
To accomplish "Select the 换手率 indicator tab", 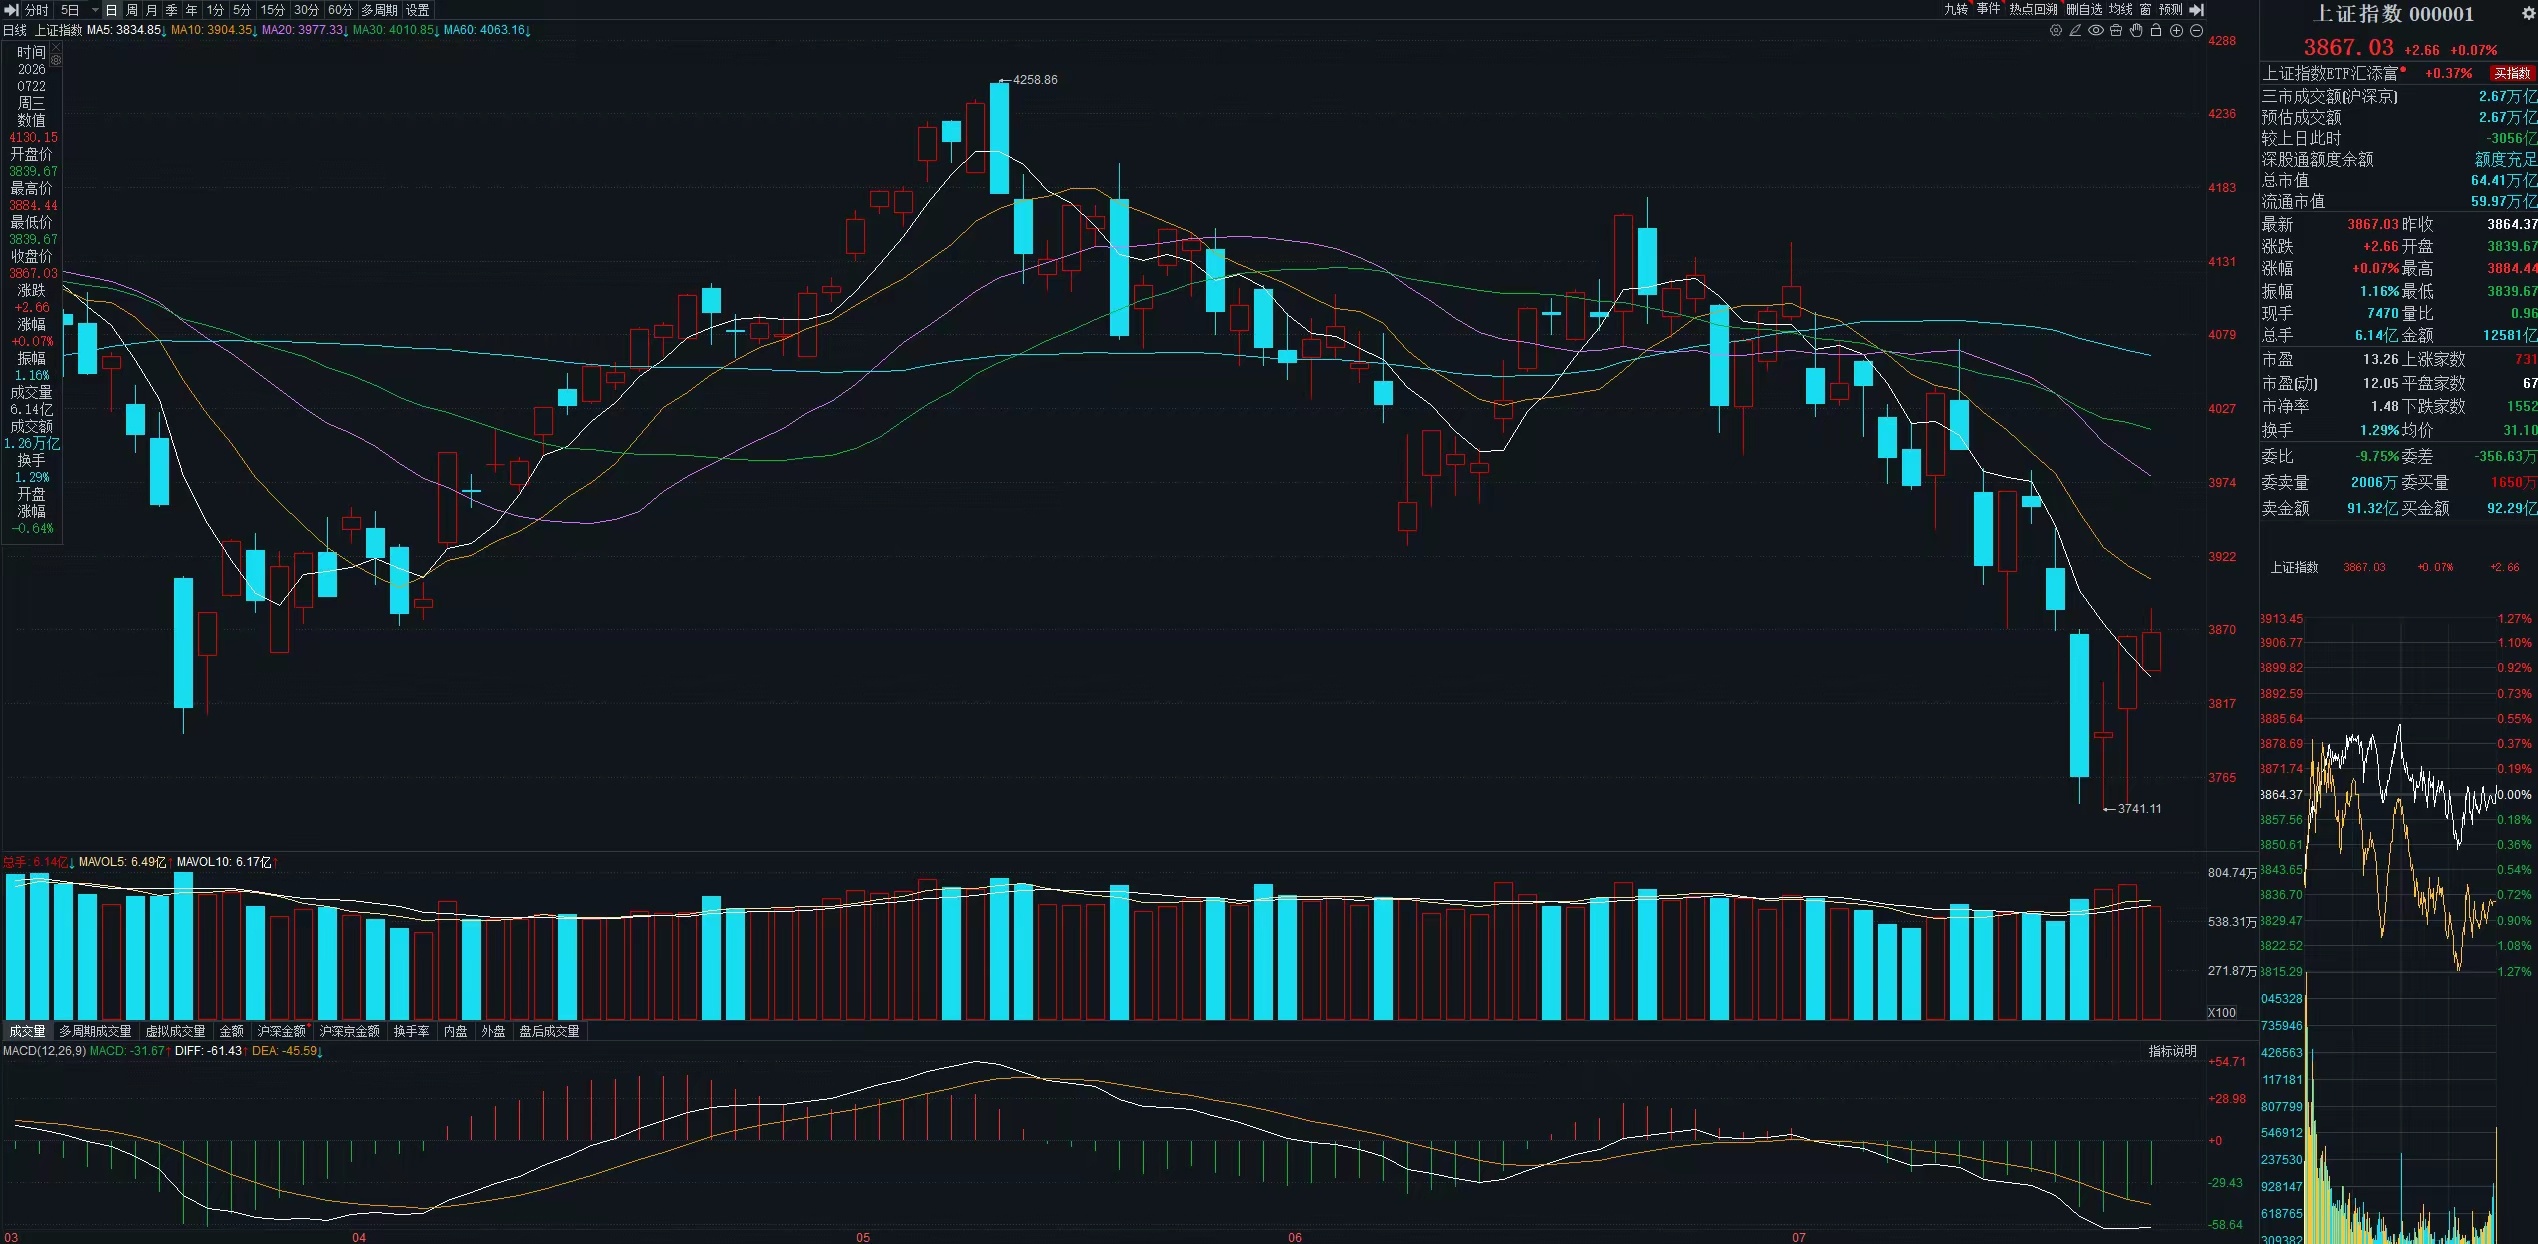I will pos(411,1031).
